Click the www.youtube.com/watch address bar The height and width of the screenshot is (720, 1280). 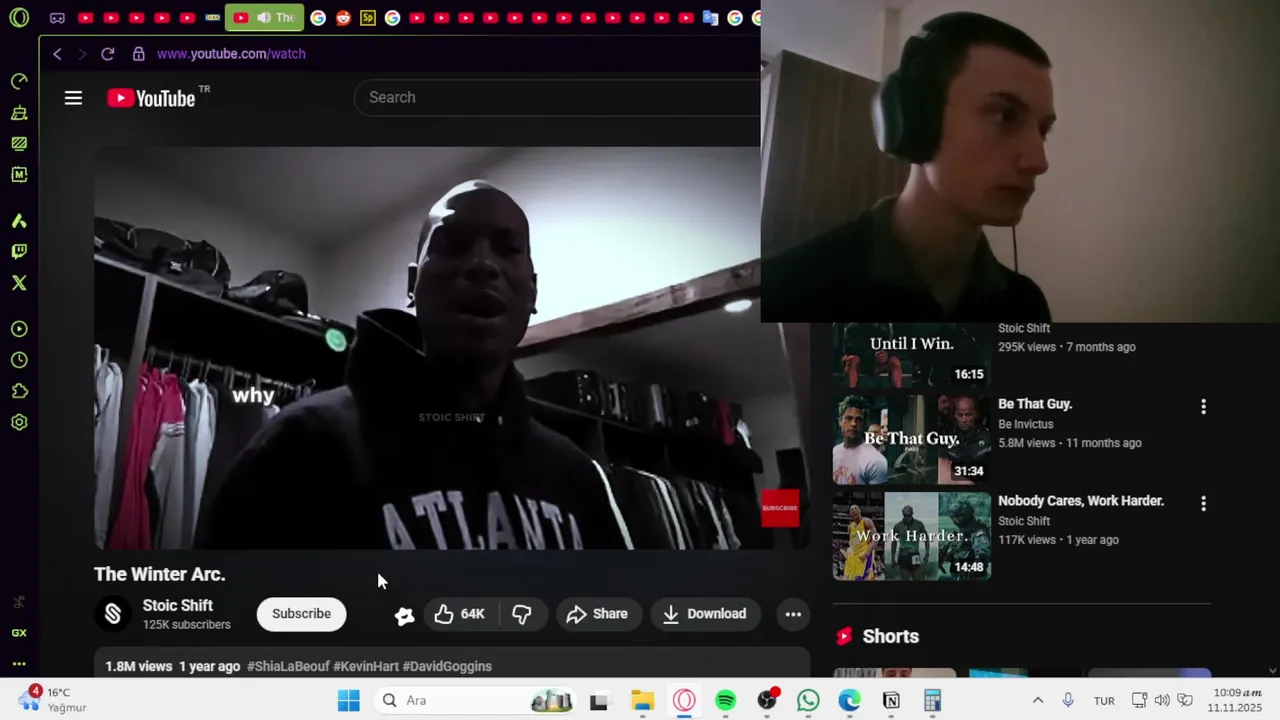tap(231, 54)
